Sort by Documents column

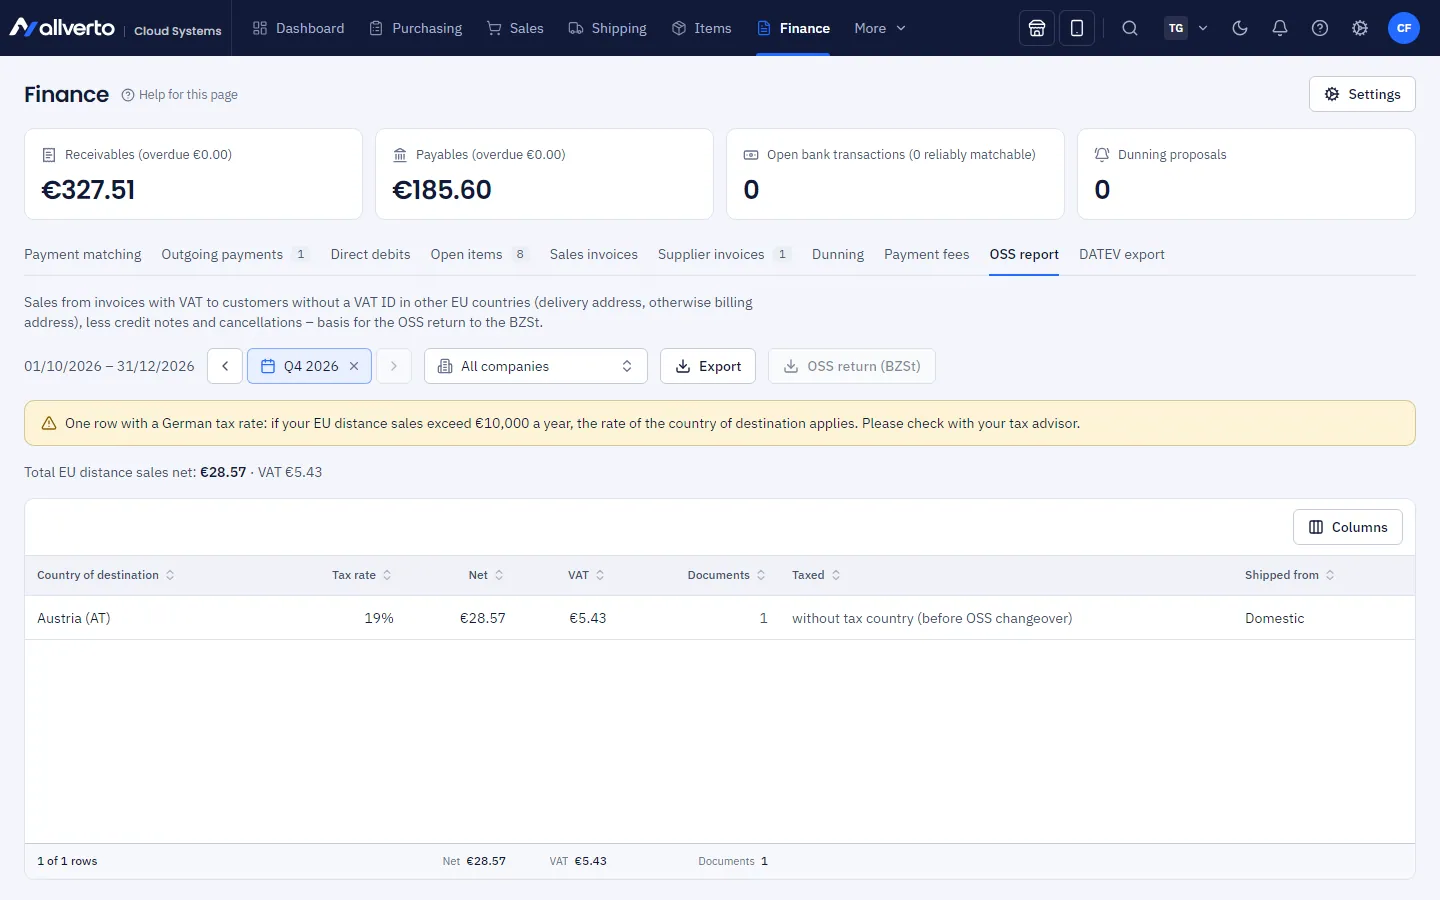point(726,575)
